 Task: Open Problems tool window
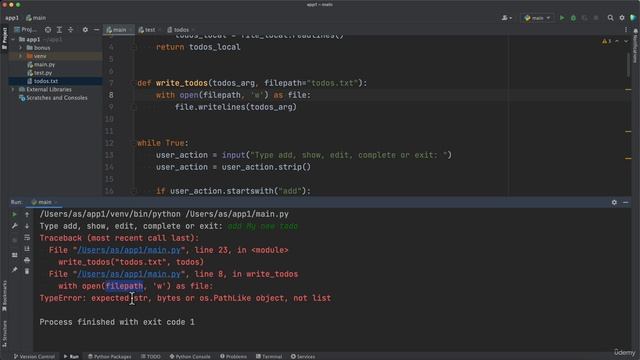click(x=233, y=356)
